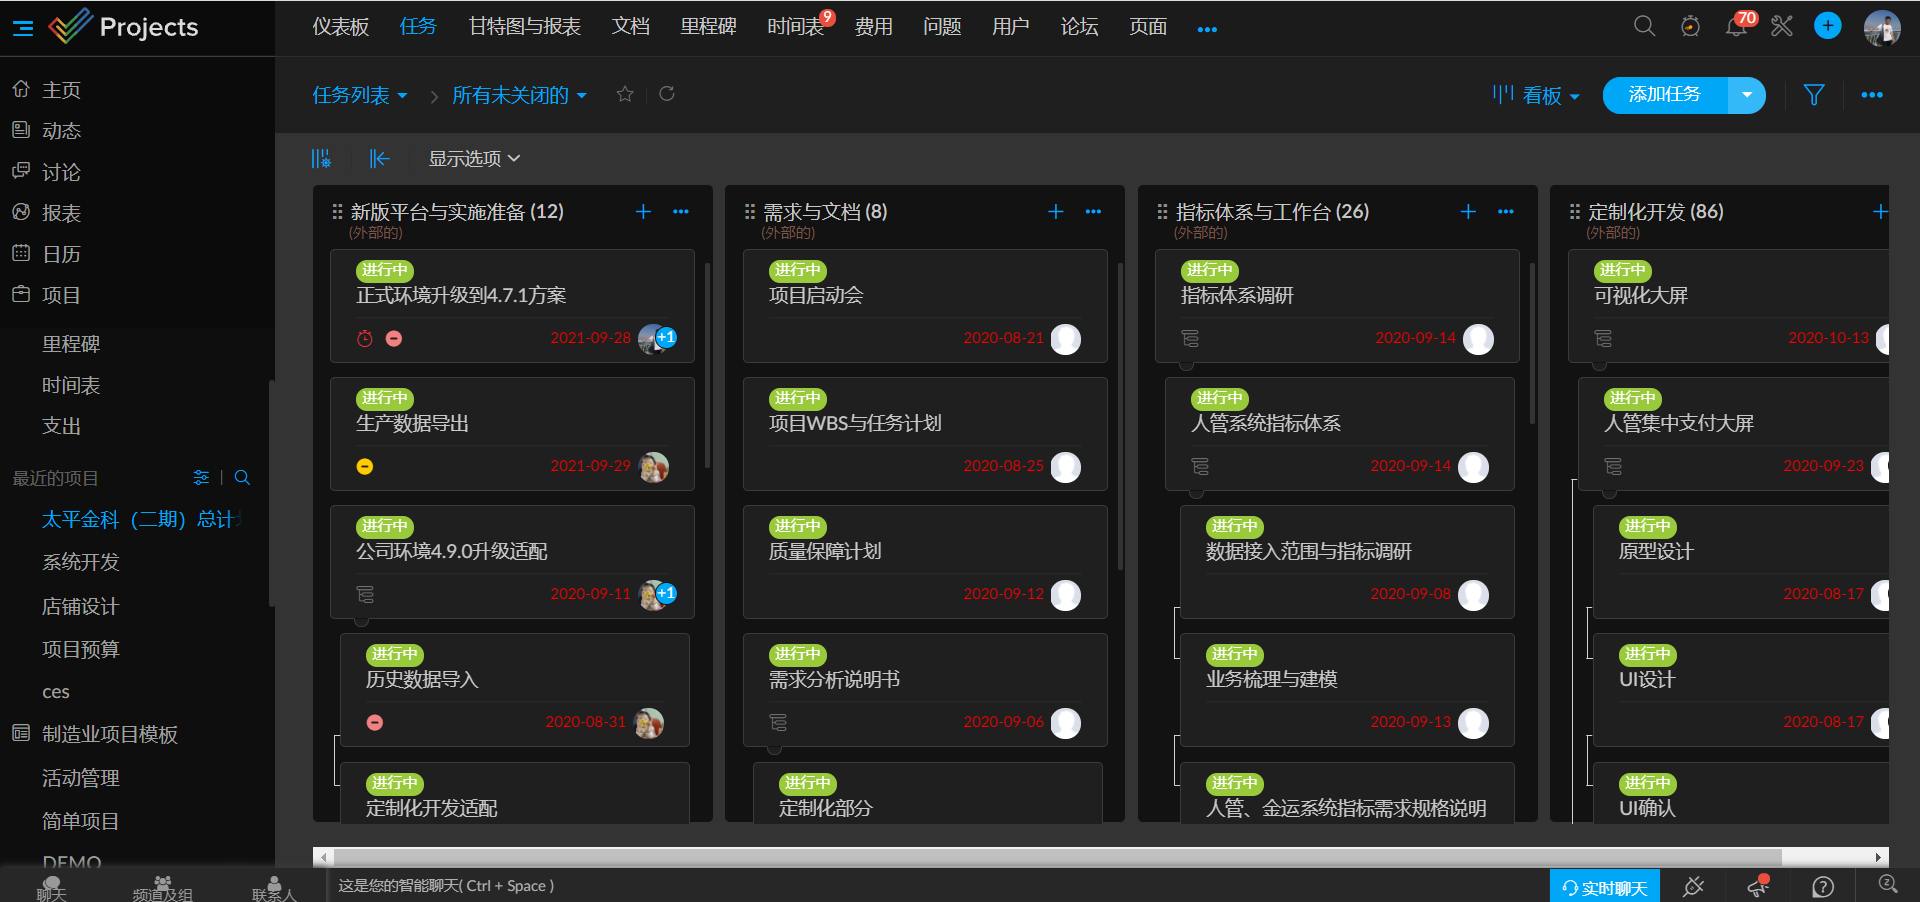Screen dimensions: 1920x902
Task: Open 制造业项目模板 in sidebar
Action: (x=110, y=735)
